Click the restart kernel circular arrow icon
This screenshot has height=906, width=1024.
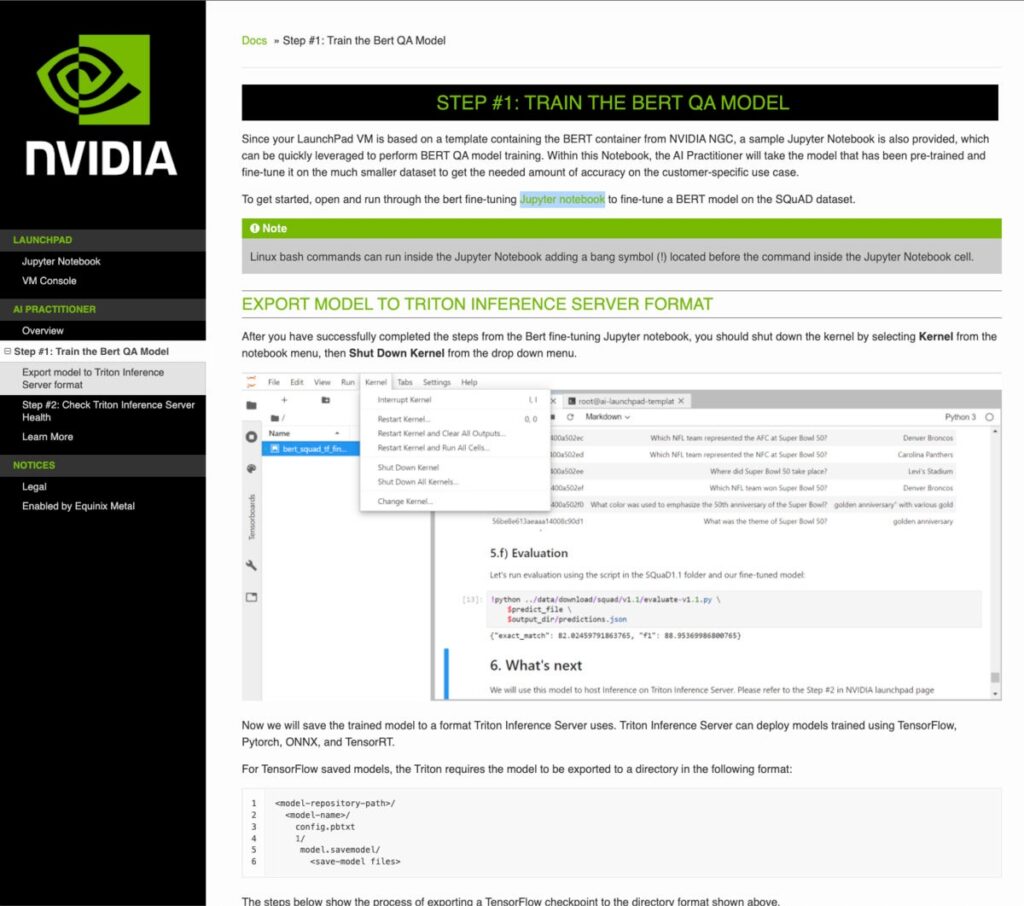[x=570, y=417]
